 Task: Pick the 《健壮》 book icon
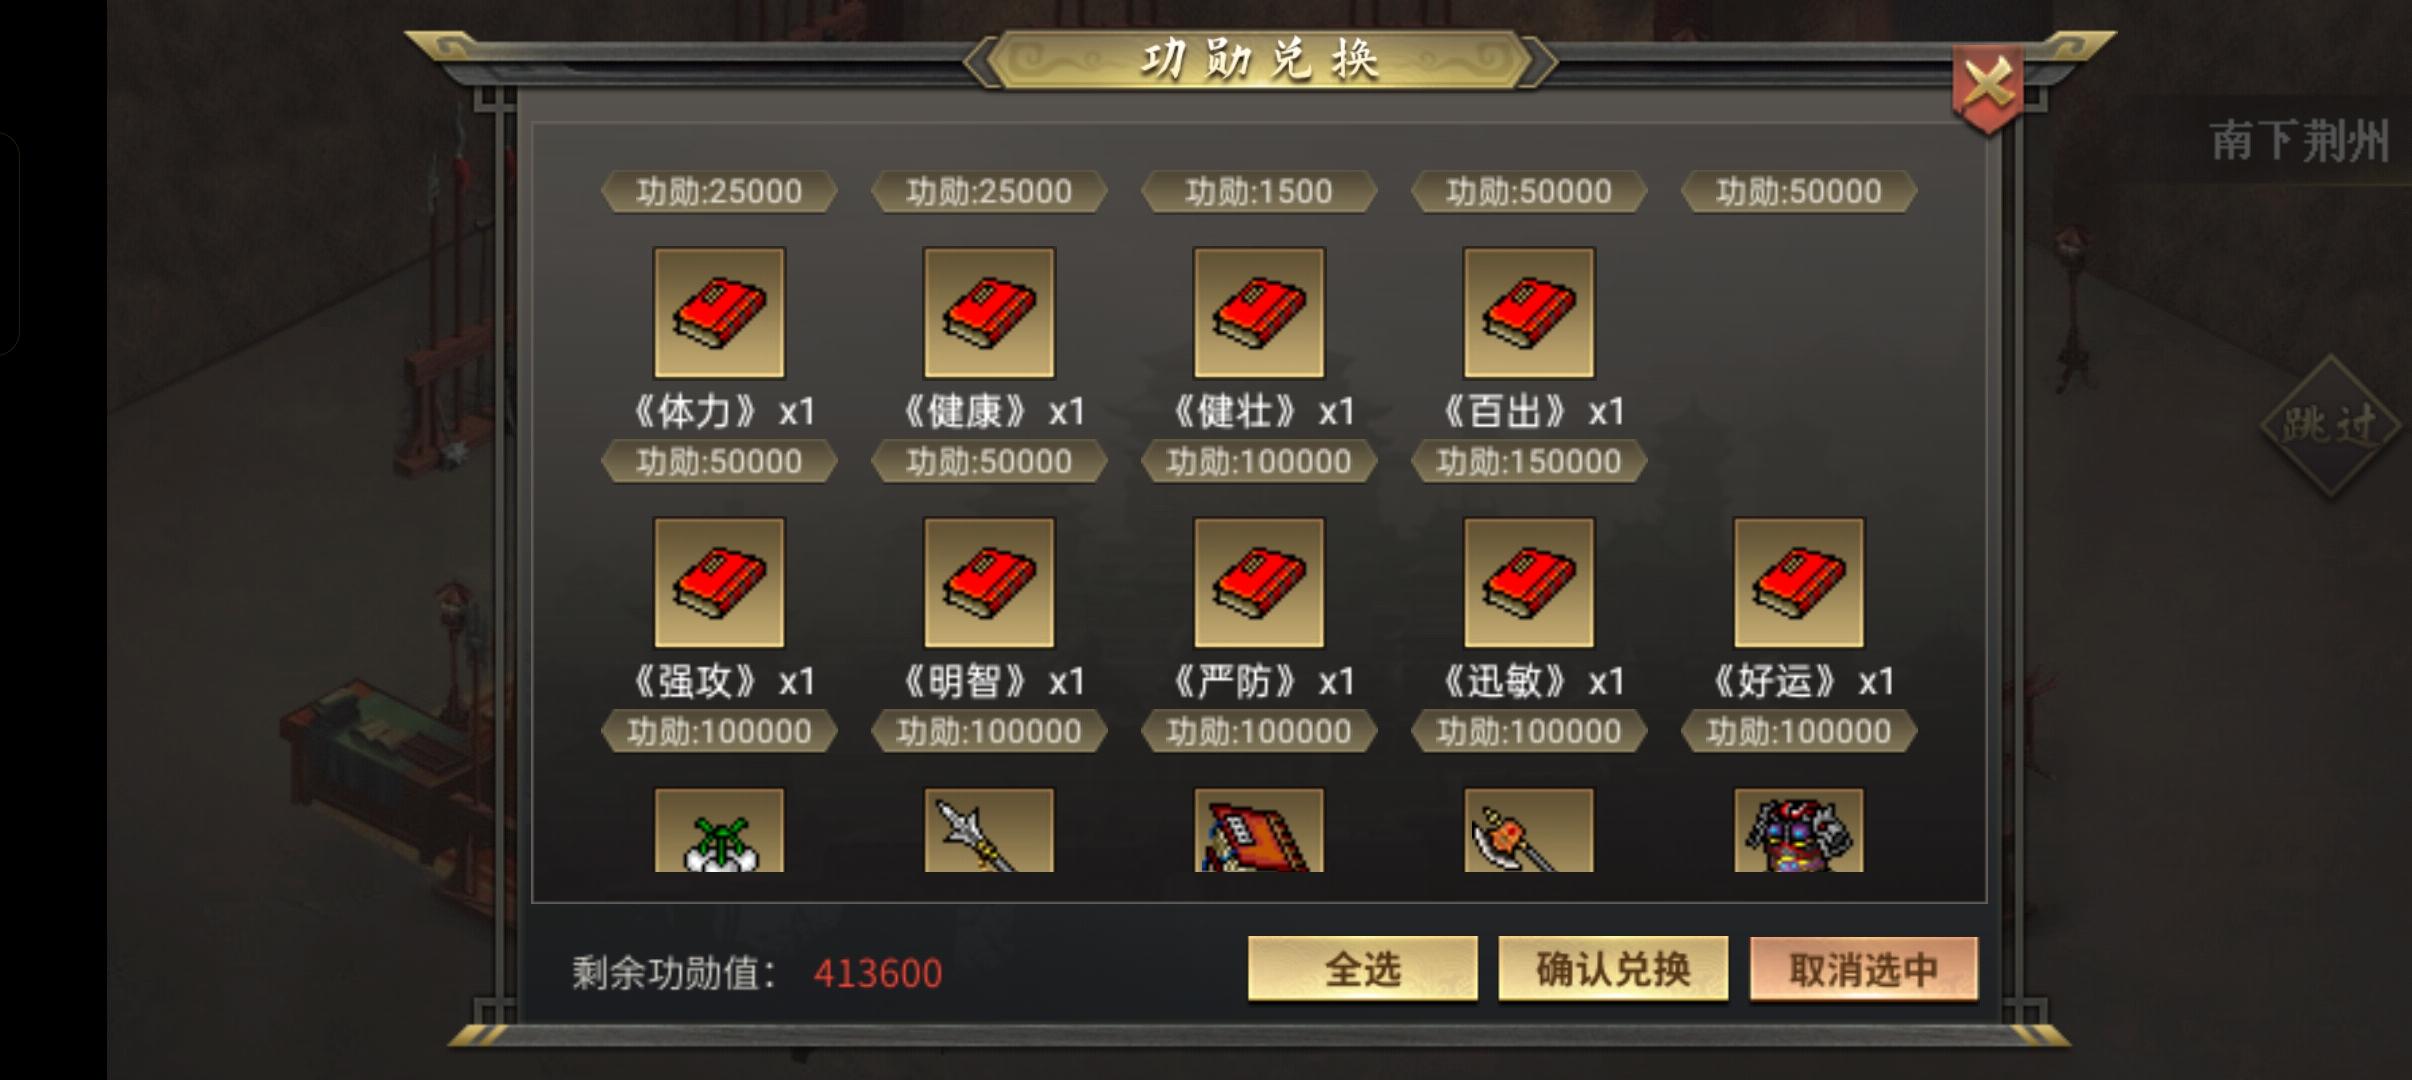[x=1259, y=313]
